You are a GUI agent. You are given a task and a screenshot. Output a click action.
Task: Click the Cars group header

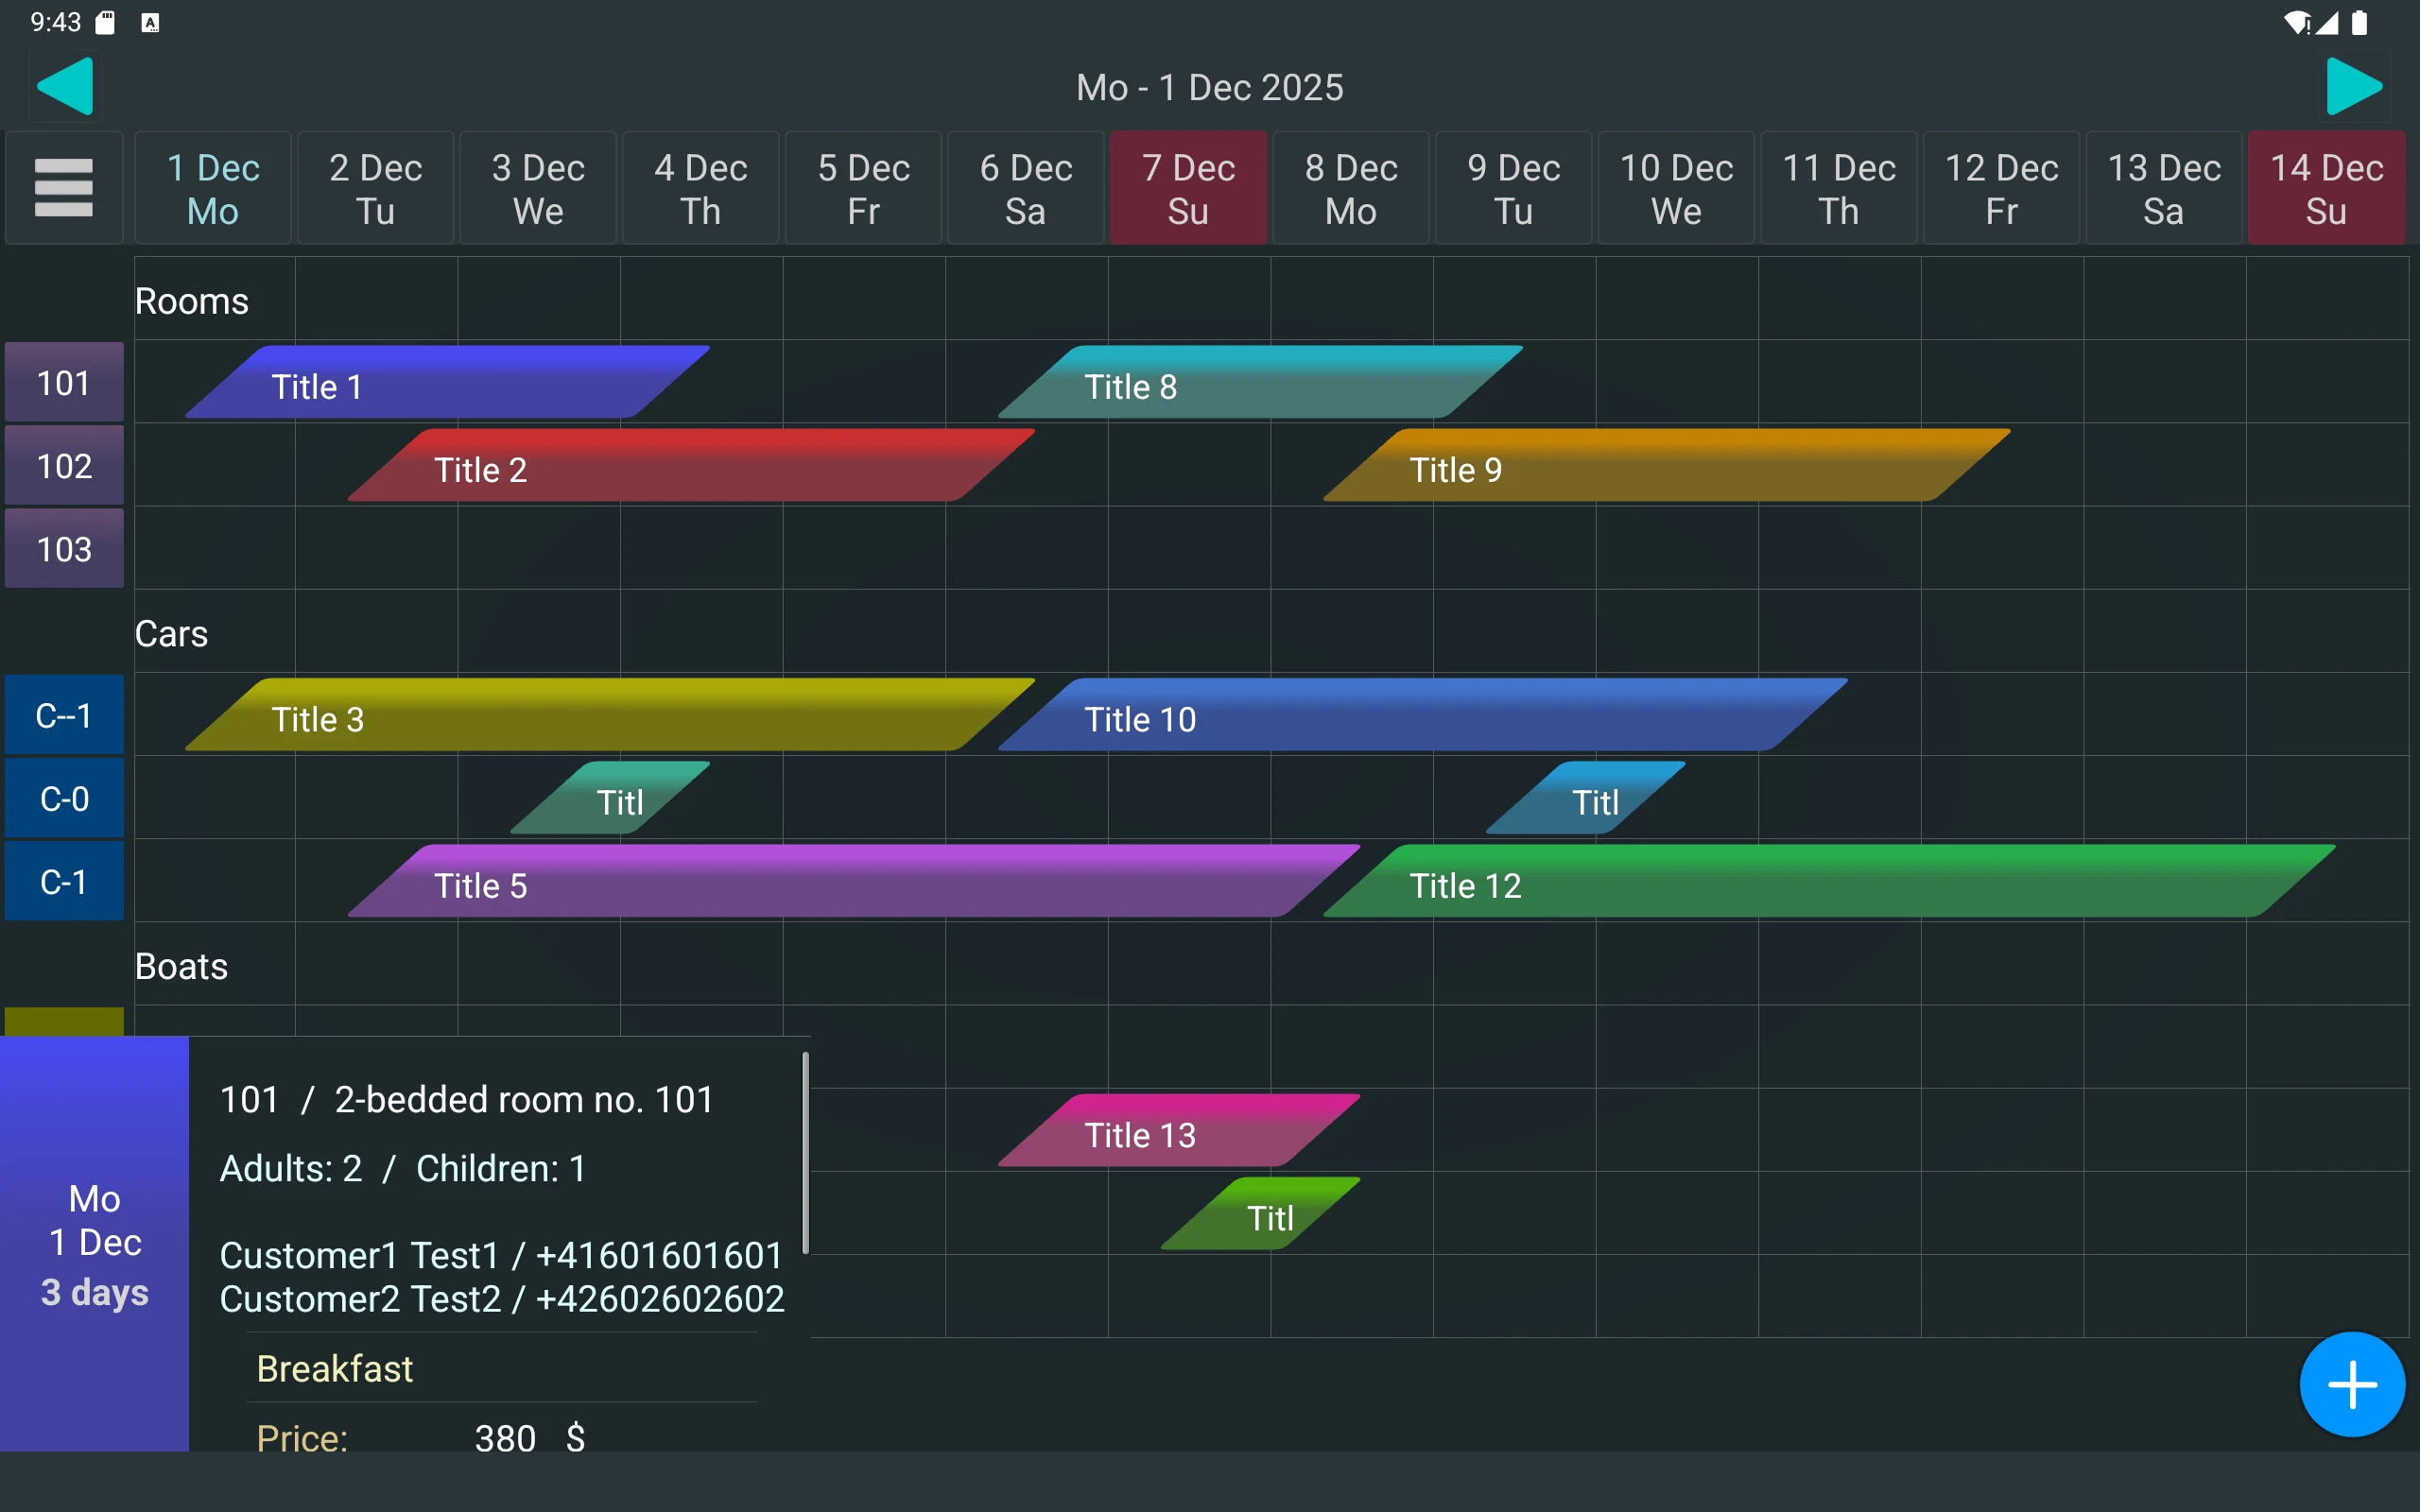coord(171,634)
